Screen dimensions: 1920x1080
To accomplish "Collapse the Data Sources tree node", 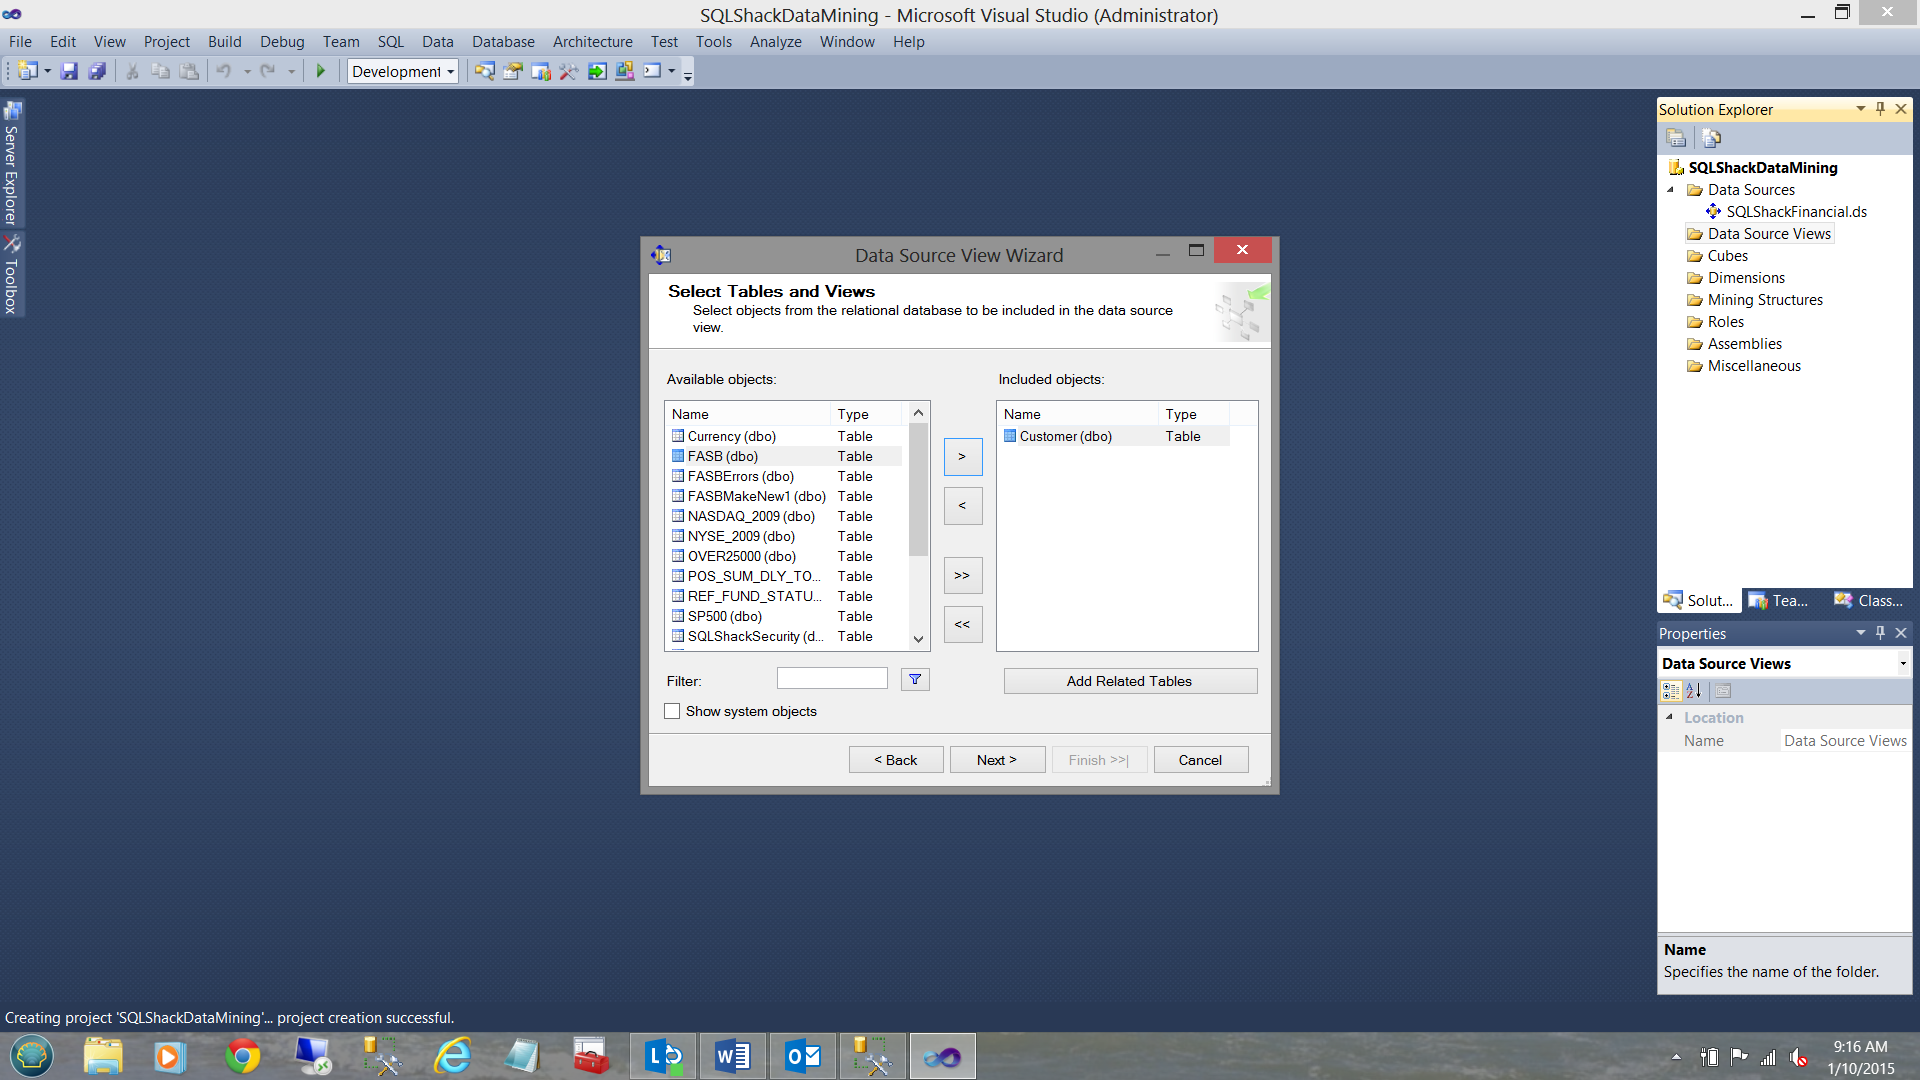I will click(1670, 190).
